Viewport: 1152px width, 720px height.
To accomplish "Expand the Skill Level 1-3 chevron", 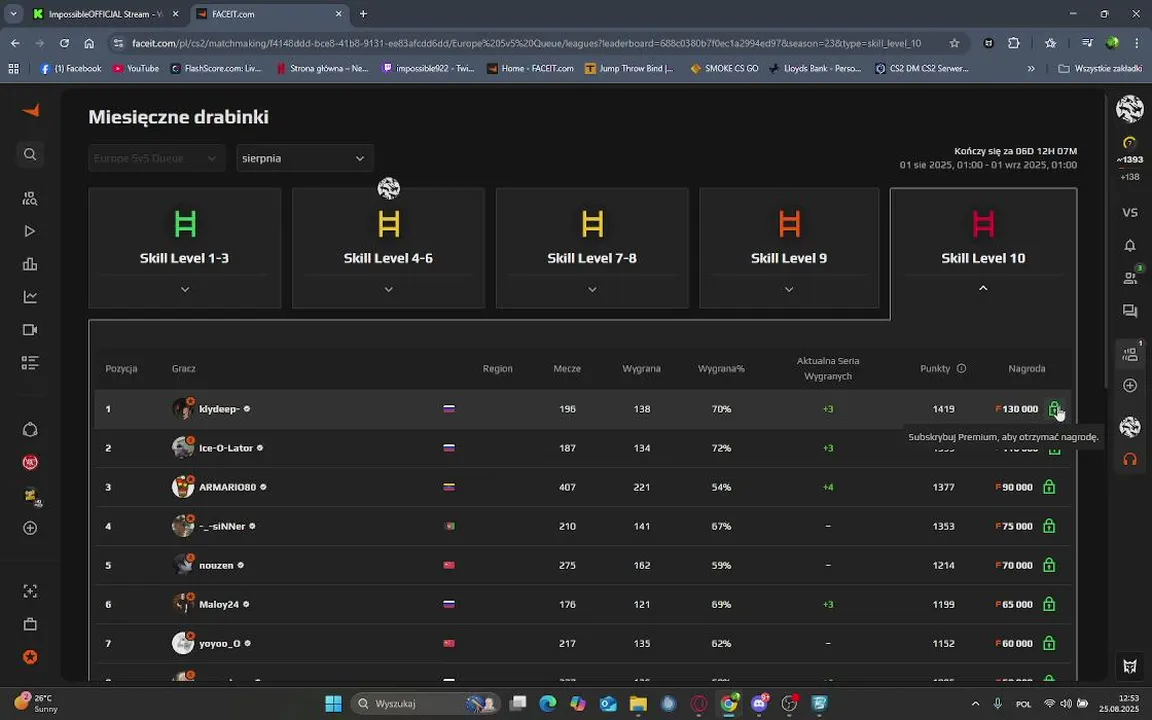I will pos(185,289).
